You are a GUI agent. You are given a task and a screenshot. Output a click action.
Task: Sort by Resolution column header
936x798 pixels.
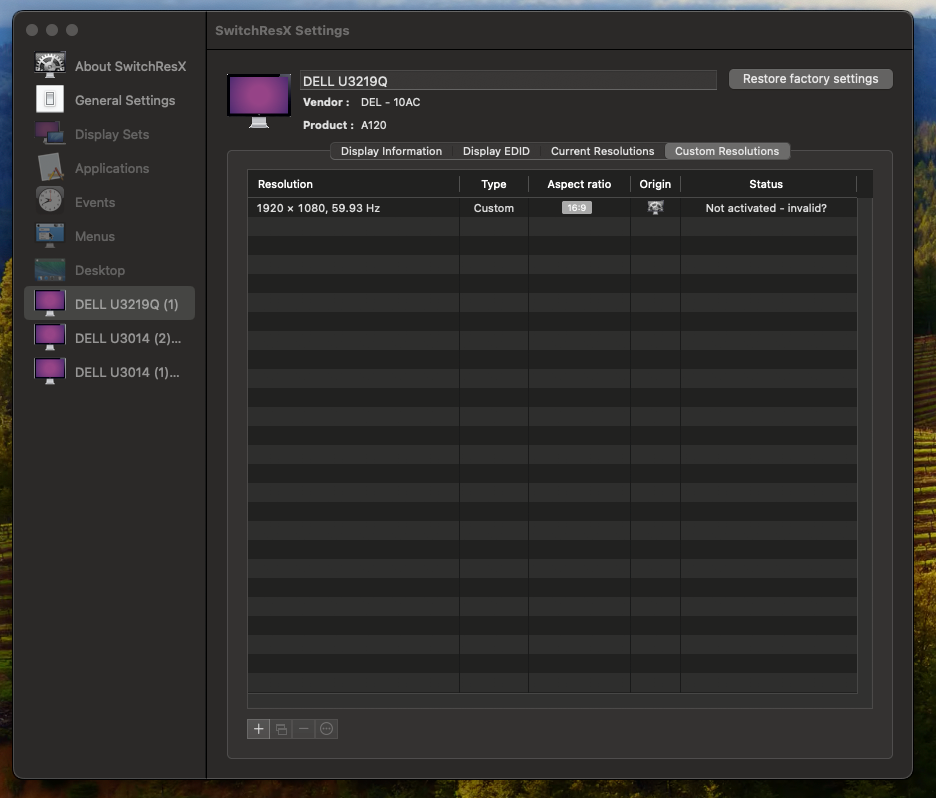[353, 184]
